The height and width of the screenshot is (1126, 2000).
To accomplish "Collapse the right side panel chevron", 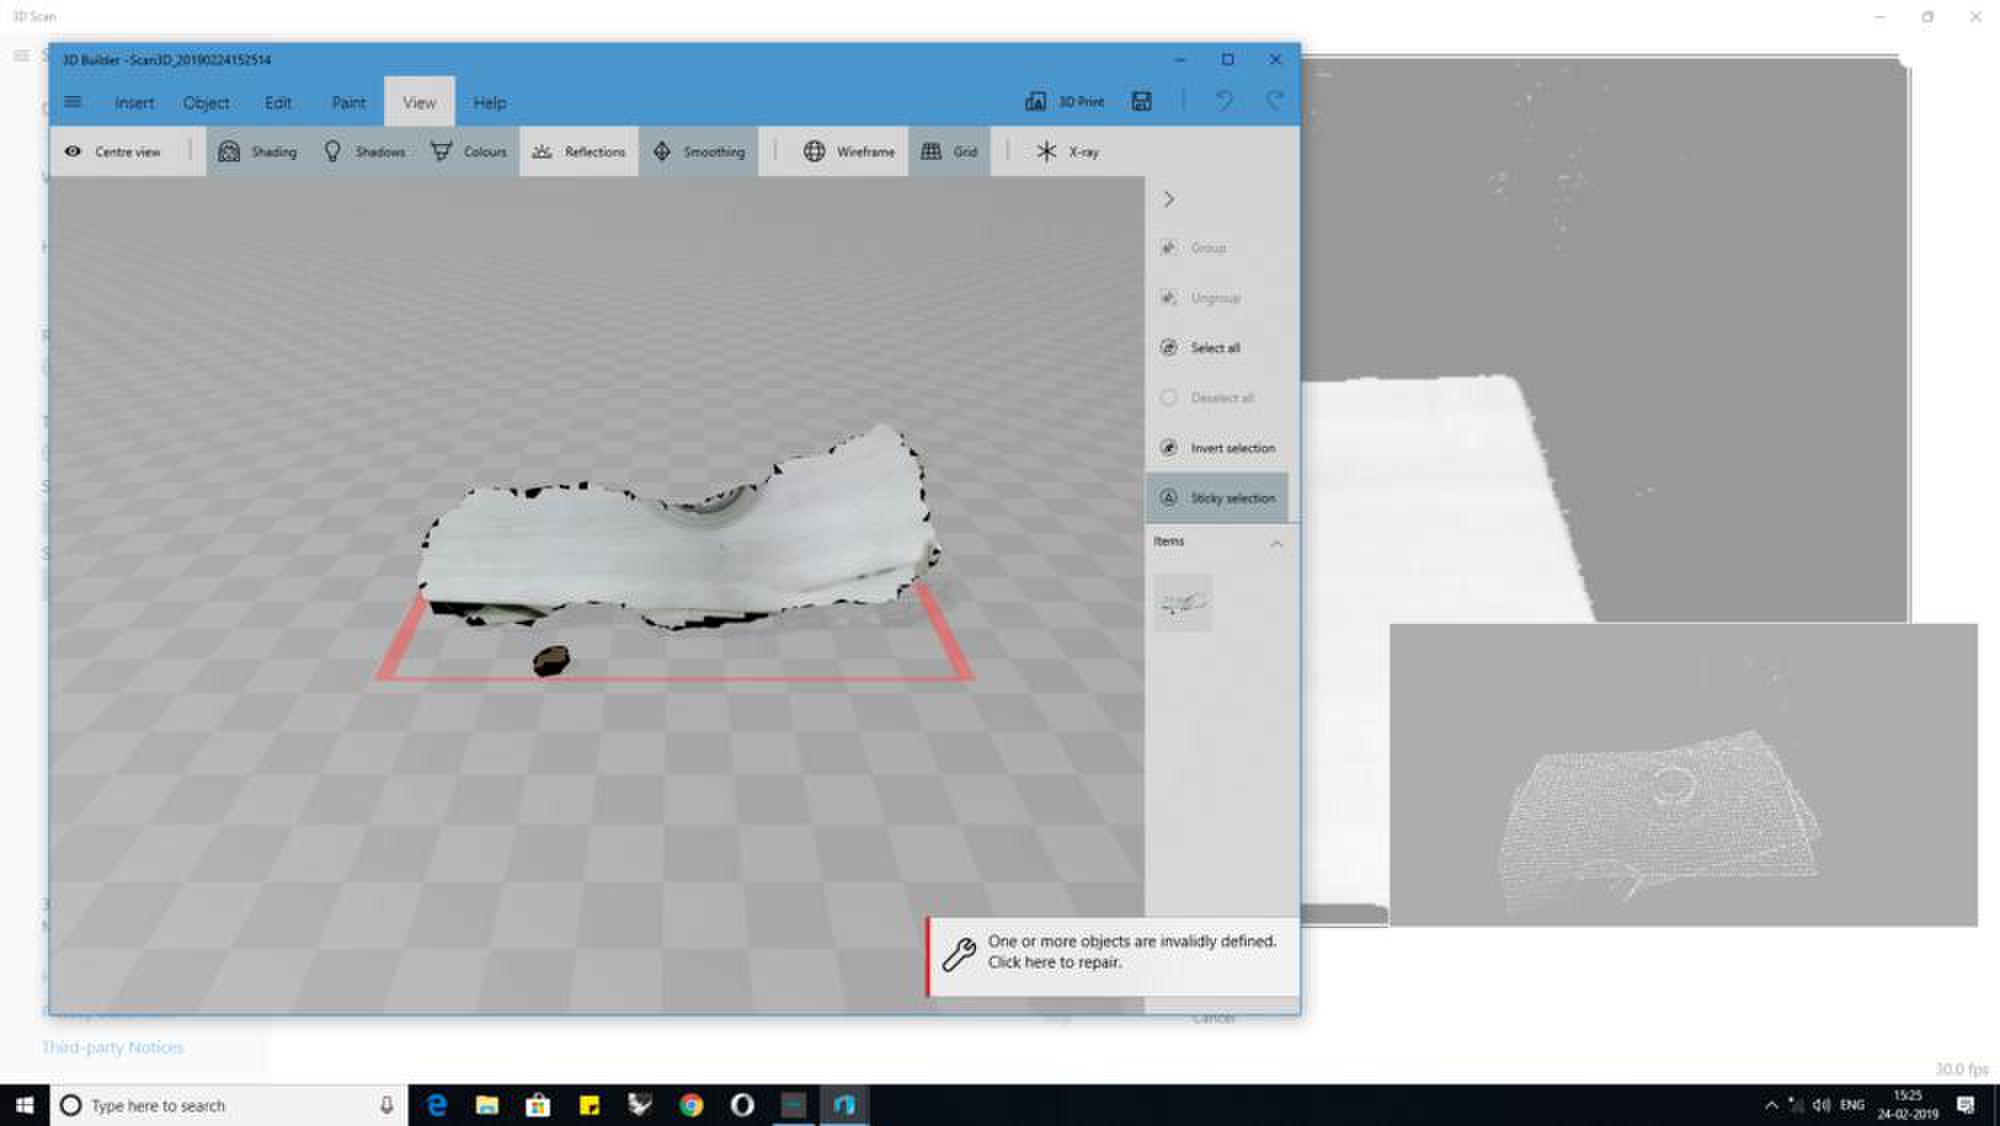I will coord(1168,199).
